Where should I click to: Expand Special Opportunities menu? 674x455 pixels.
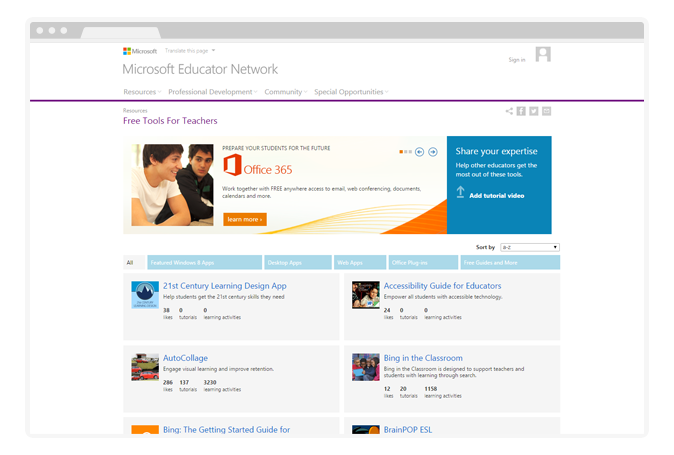coord(351,92)
